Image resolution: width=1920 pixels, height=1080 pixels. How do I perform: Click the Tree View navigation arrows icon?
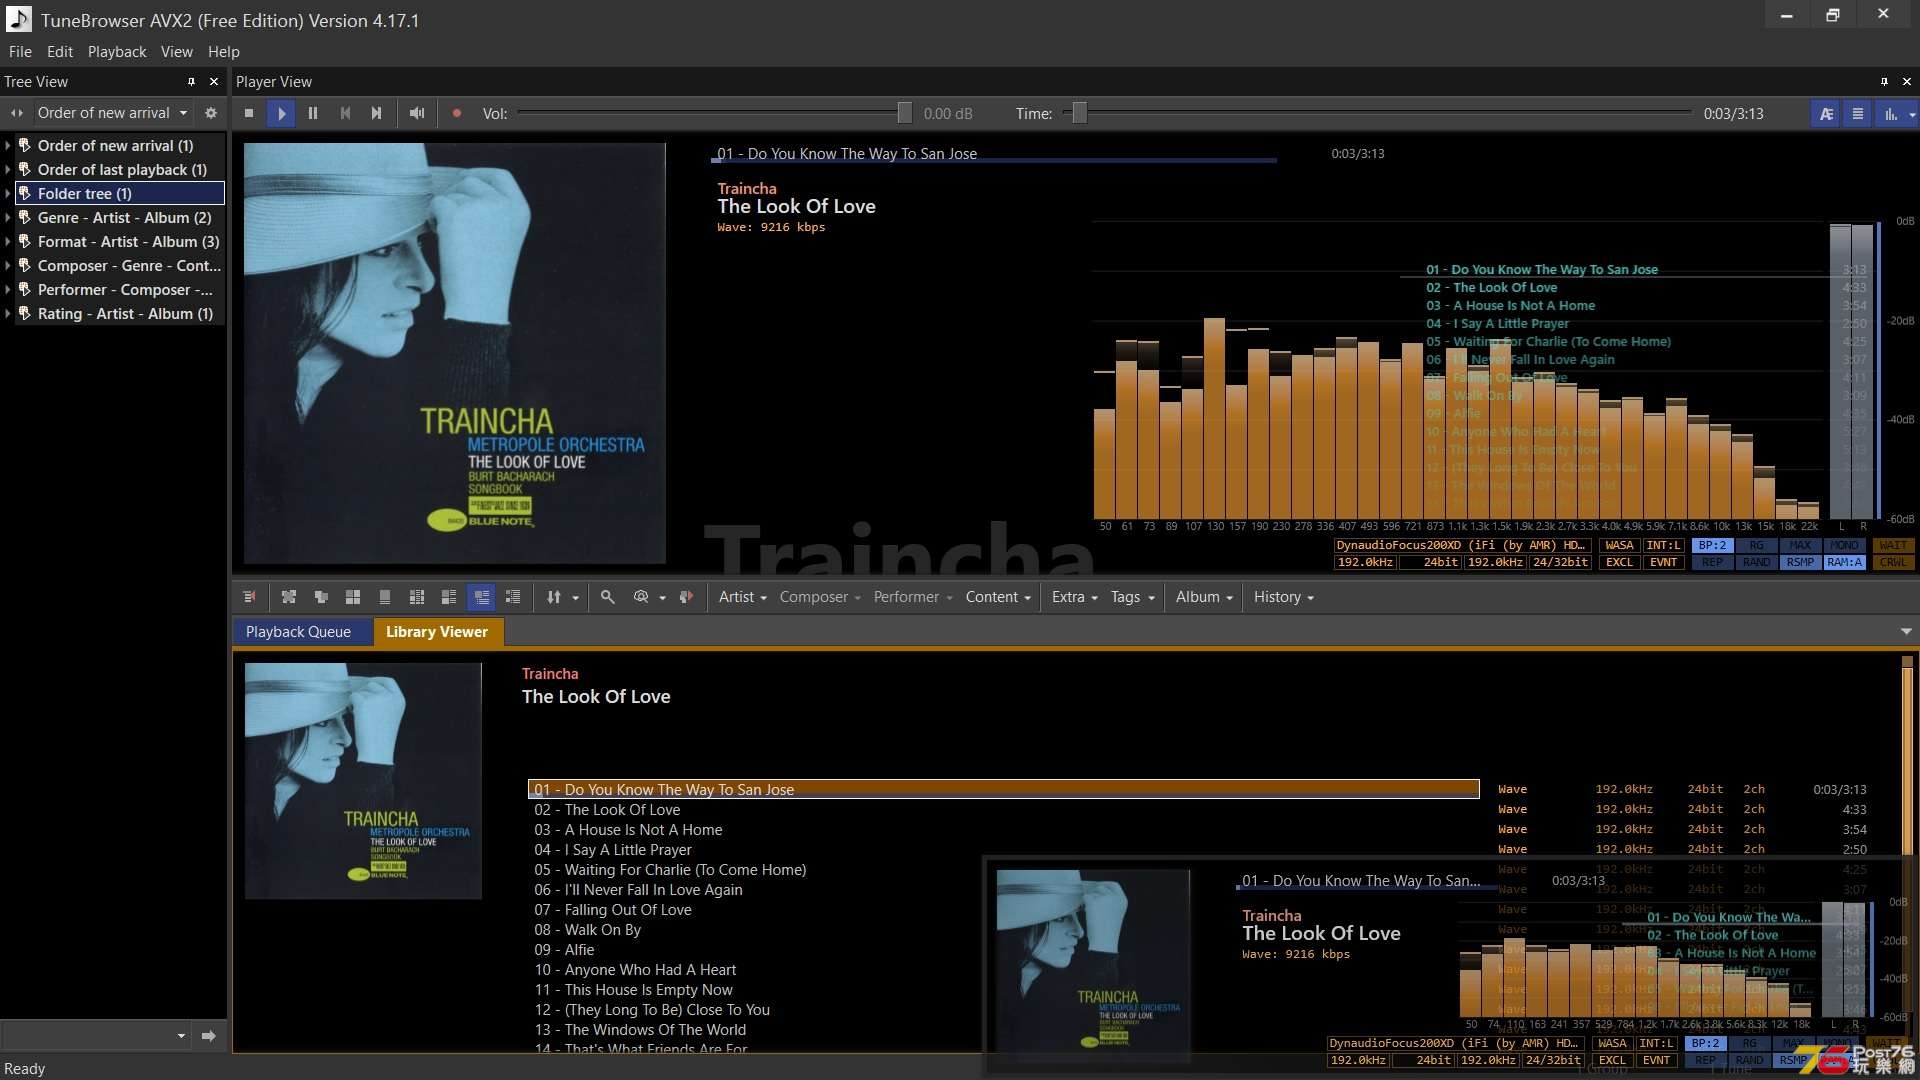17,113
